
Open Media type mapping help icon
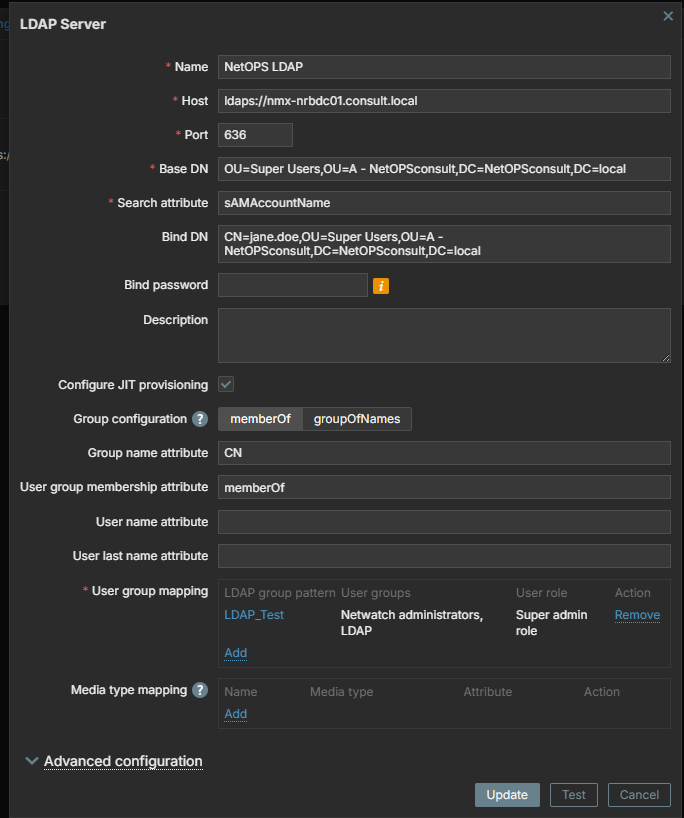tap(200, 690)
